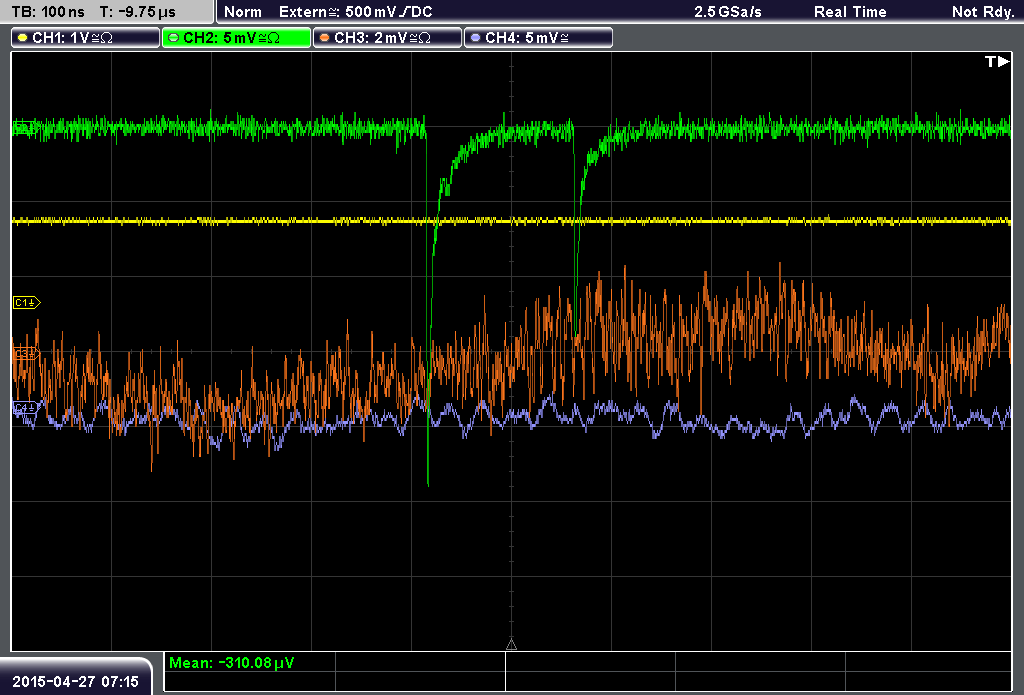Select the CH2: 5mV channel tab
Viewport: 1024px width, 695px height.
(236, 38)
